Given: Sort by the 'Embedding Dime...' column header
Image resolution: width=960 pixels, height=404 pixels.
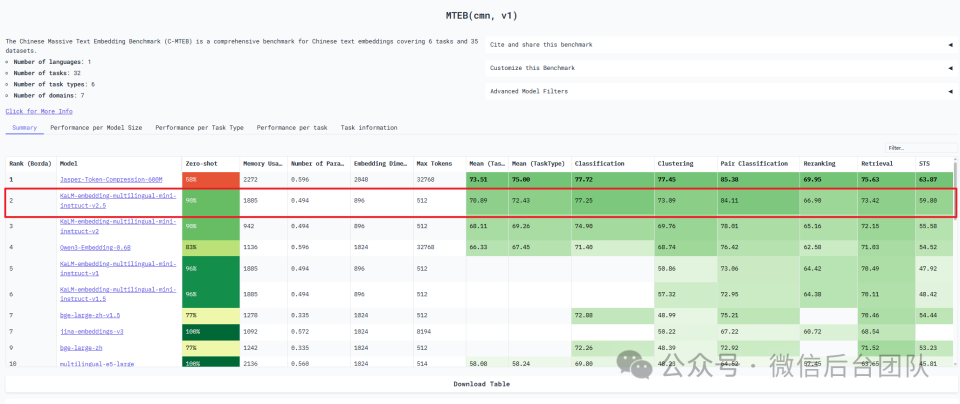Looking at the screenshot, I should [x=381, y=164].
